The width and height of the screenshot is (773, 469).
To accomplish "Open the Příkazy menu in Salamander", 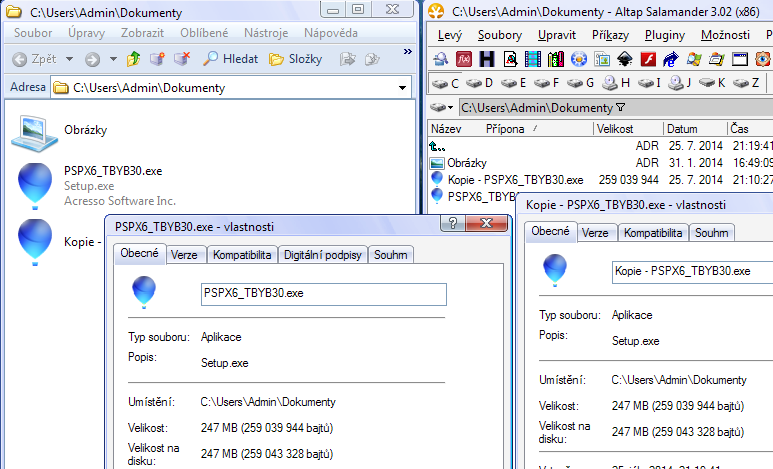I will (x=610, y=35).
